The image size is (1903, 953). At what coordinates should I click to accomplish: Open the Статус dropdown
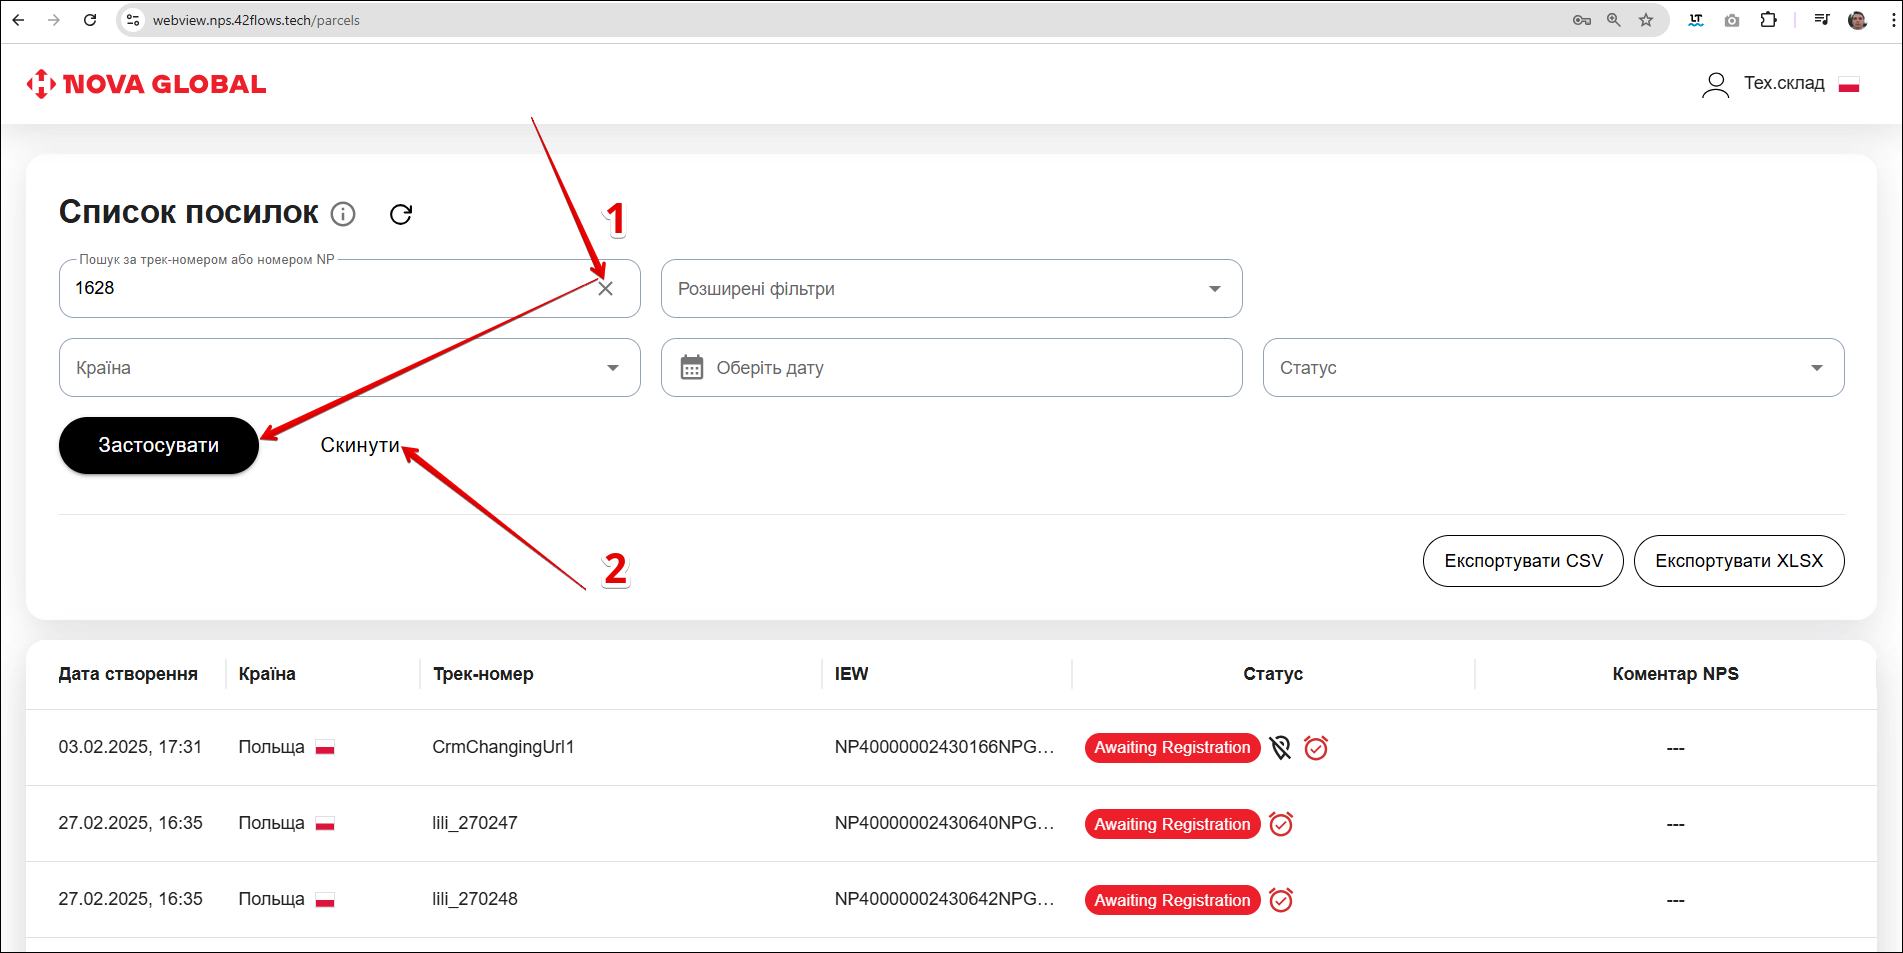pos(1553,368)
